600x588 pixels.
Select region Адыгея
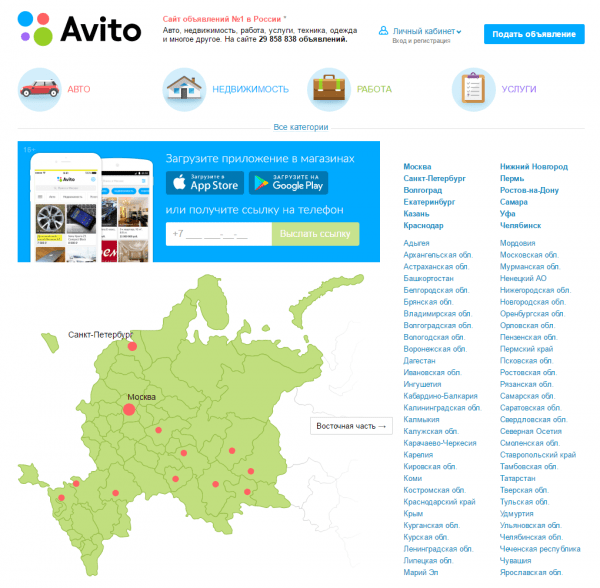coord(416,243)
